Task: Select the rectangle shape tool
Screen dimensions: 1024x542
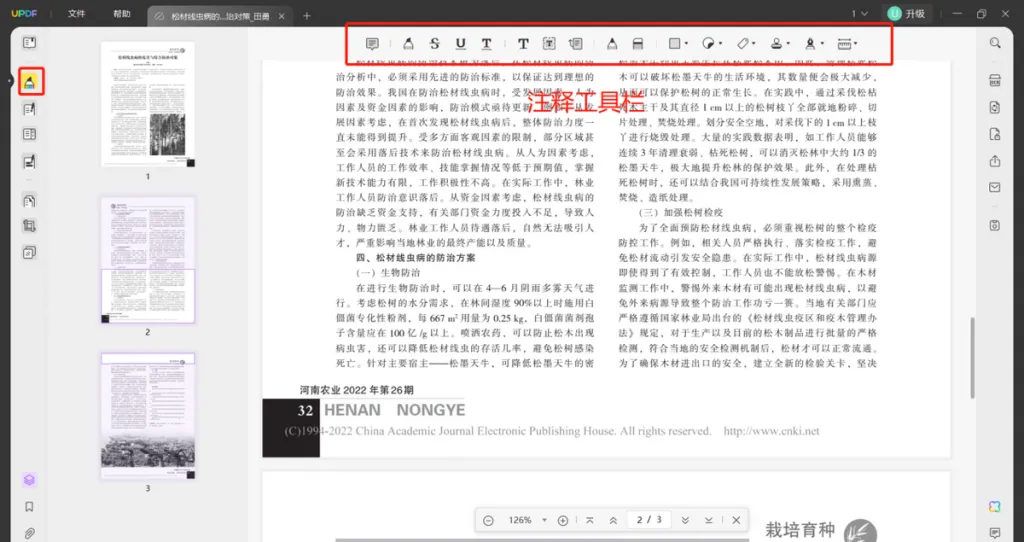Action: 675,44
